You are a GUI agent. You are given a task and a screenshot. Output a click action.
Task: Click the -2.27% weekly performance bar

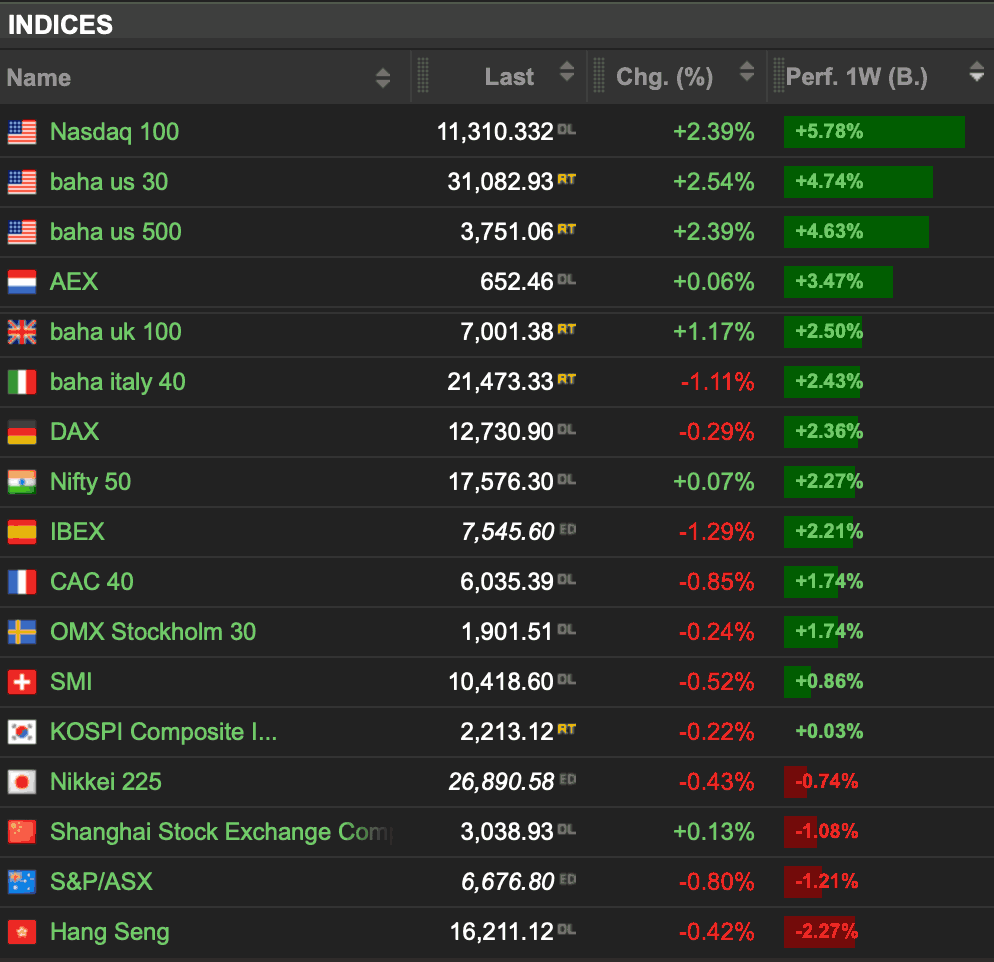pyautogui.click(x=820, y=932)
